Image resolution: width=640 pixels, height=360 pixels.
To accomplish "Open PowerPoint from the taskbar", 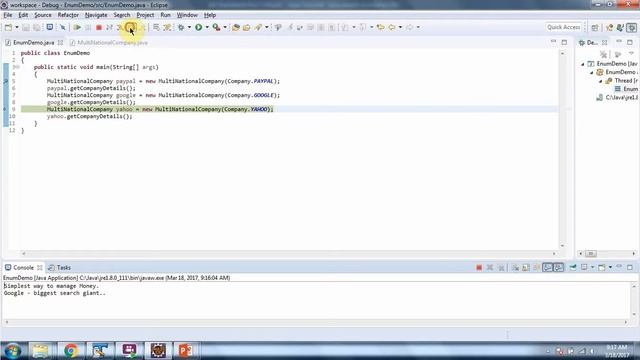I will (185, 351).
